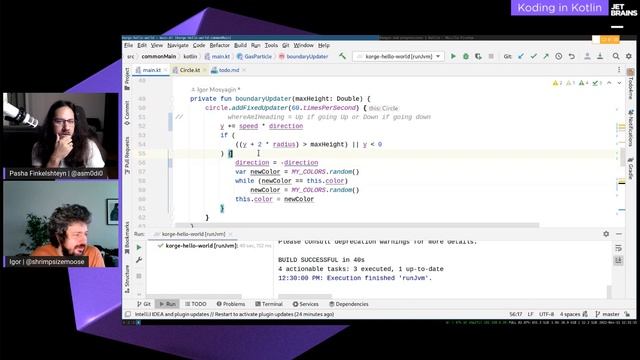640x360 pixels.
Task: Go to next highlighted error with the down arrow
Action: (619, 83)
